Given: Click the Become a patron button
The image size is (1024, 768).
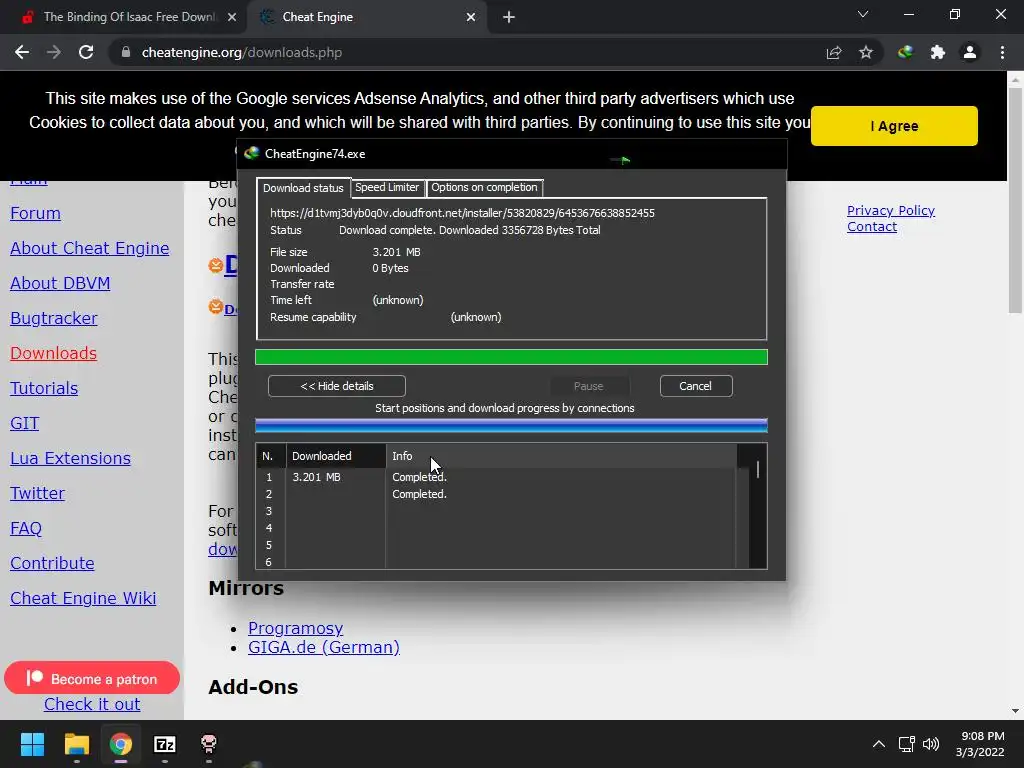Looking at the screenshot, I should (92, 678).
